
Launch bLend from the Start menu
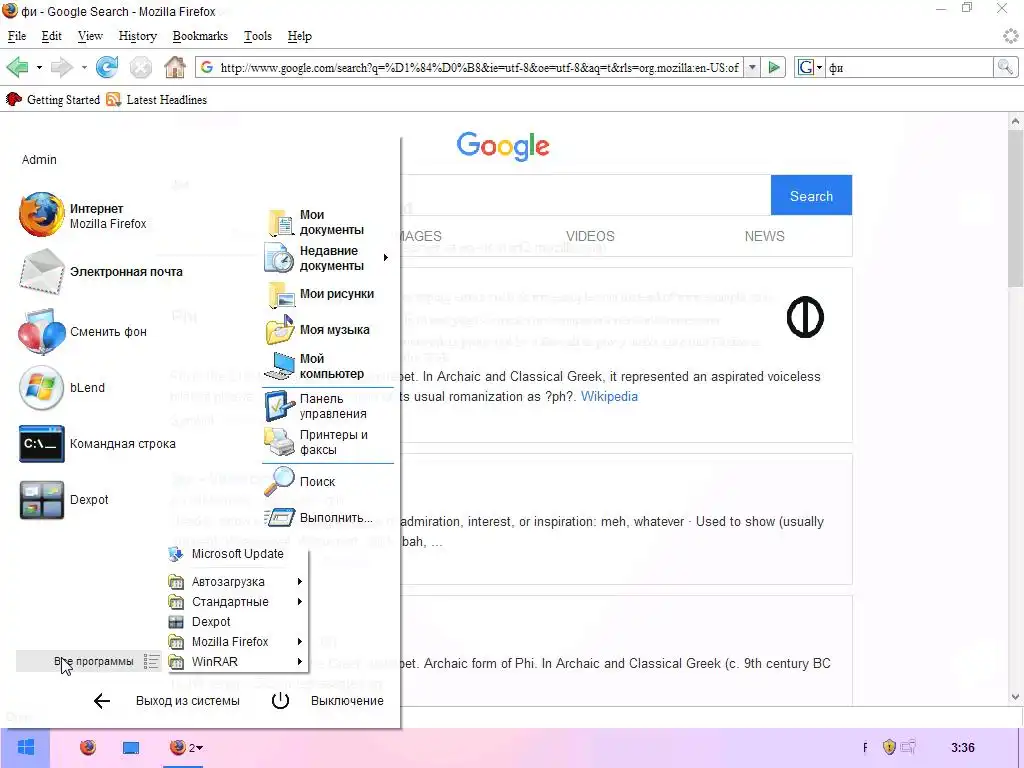pyautogui.click(x=63, y=388)
